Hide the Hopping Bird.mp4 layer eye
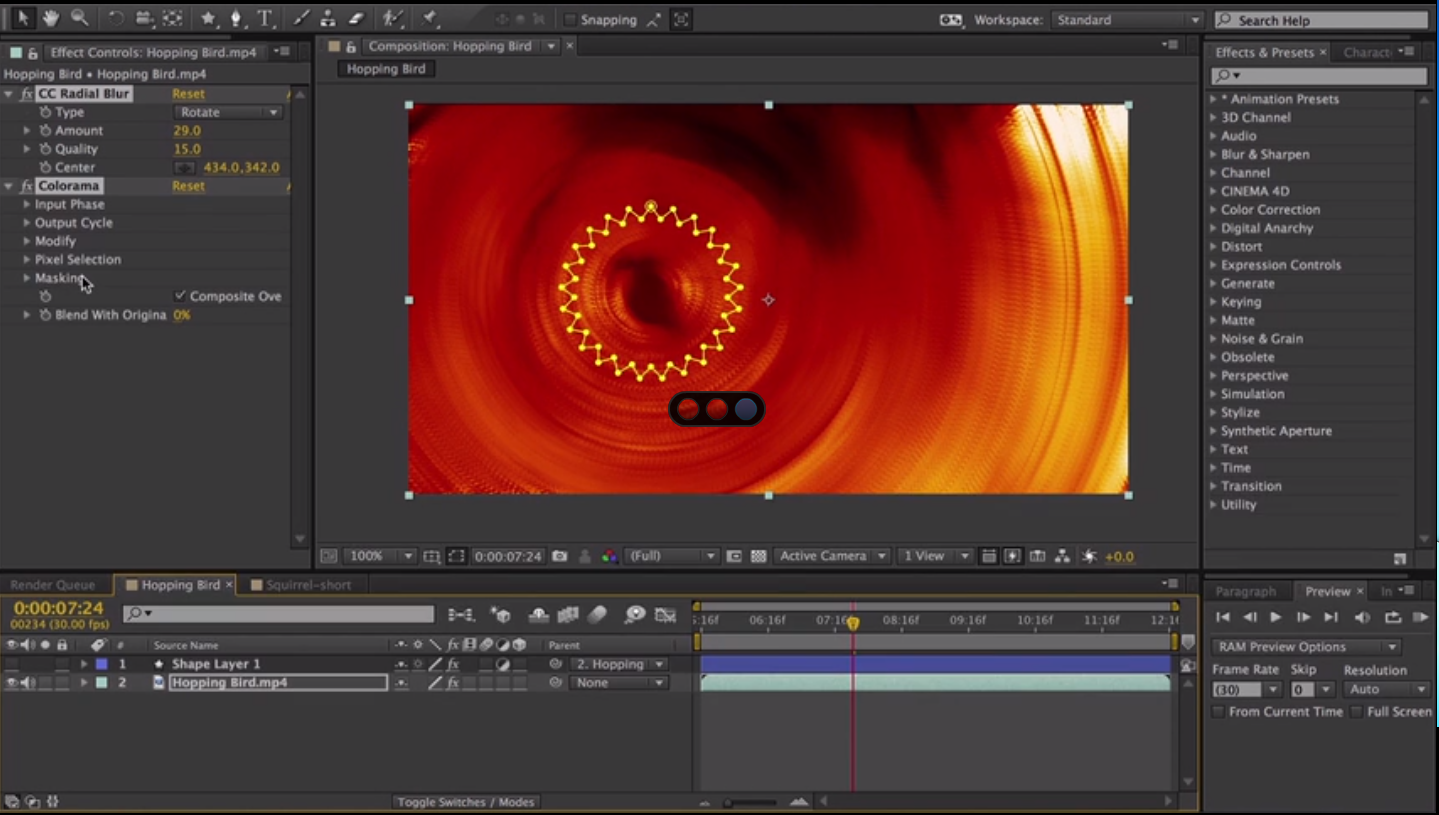This screenshot has height=815, width=1439. (x=12, y=683)
